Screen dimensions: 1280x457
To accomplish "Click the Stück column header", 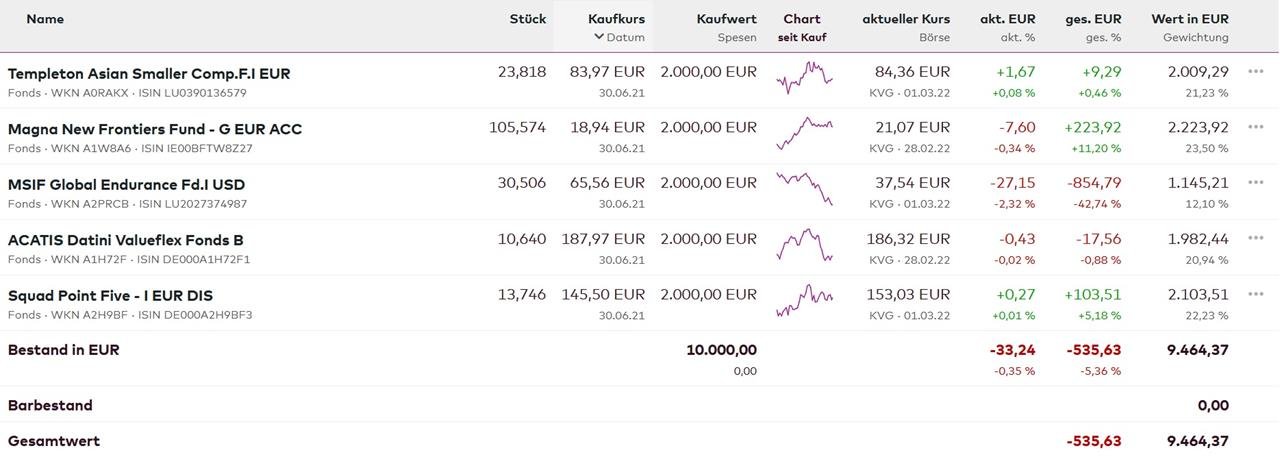I will [527, 19].
